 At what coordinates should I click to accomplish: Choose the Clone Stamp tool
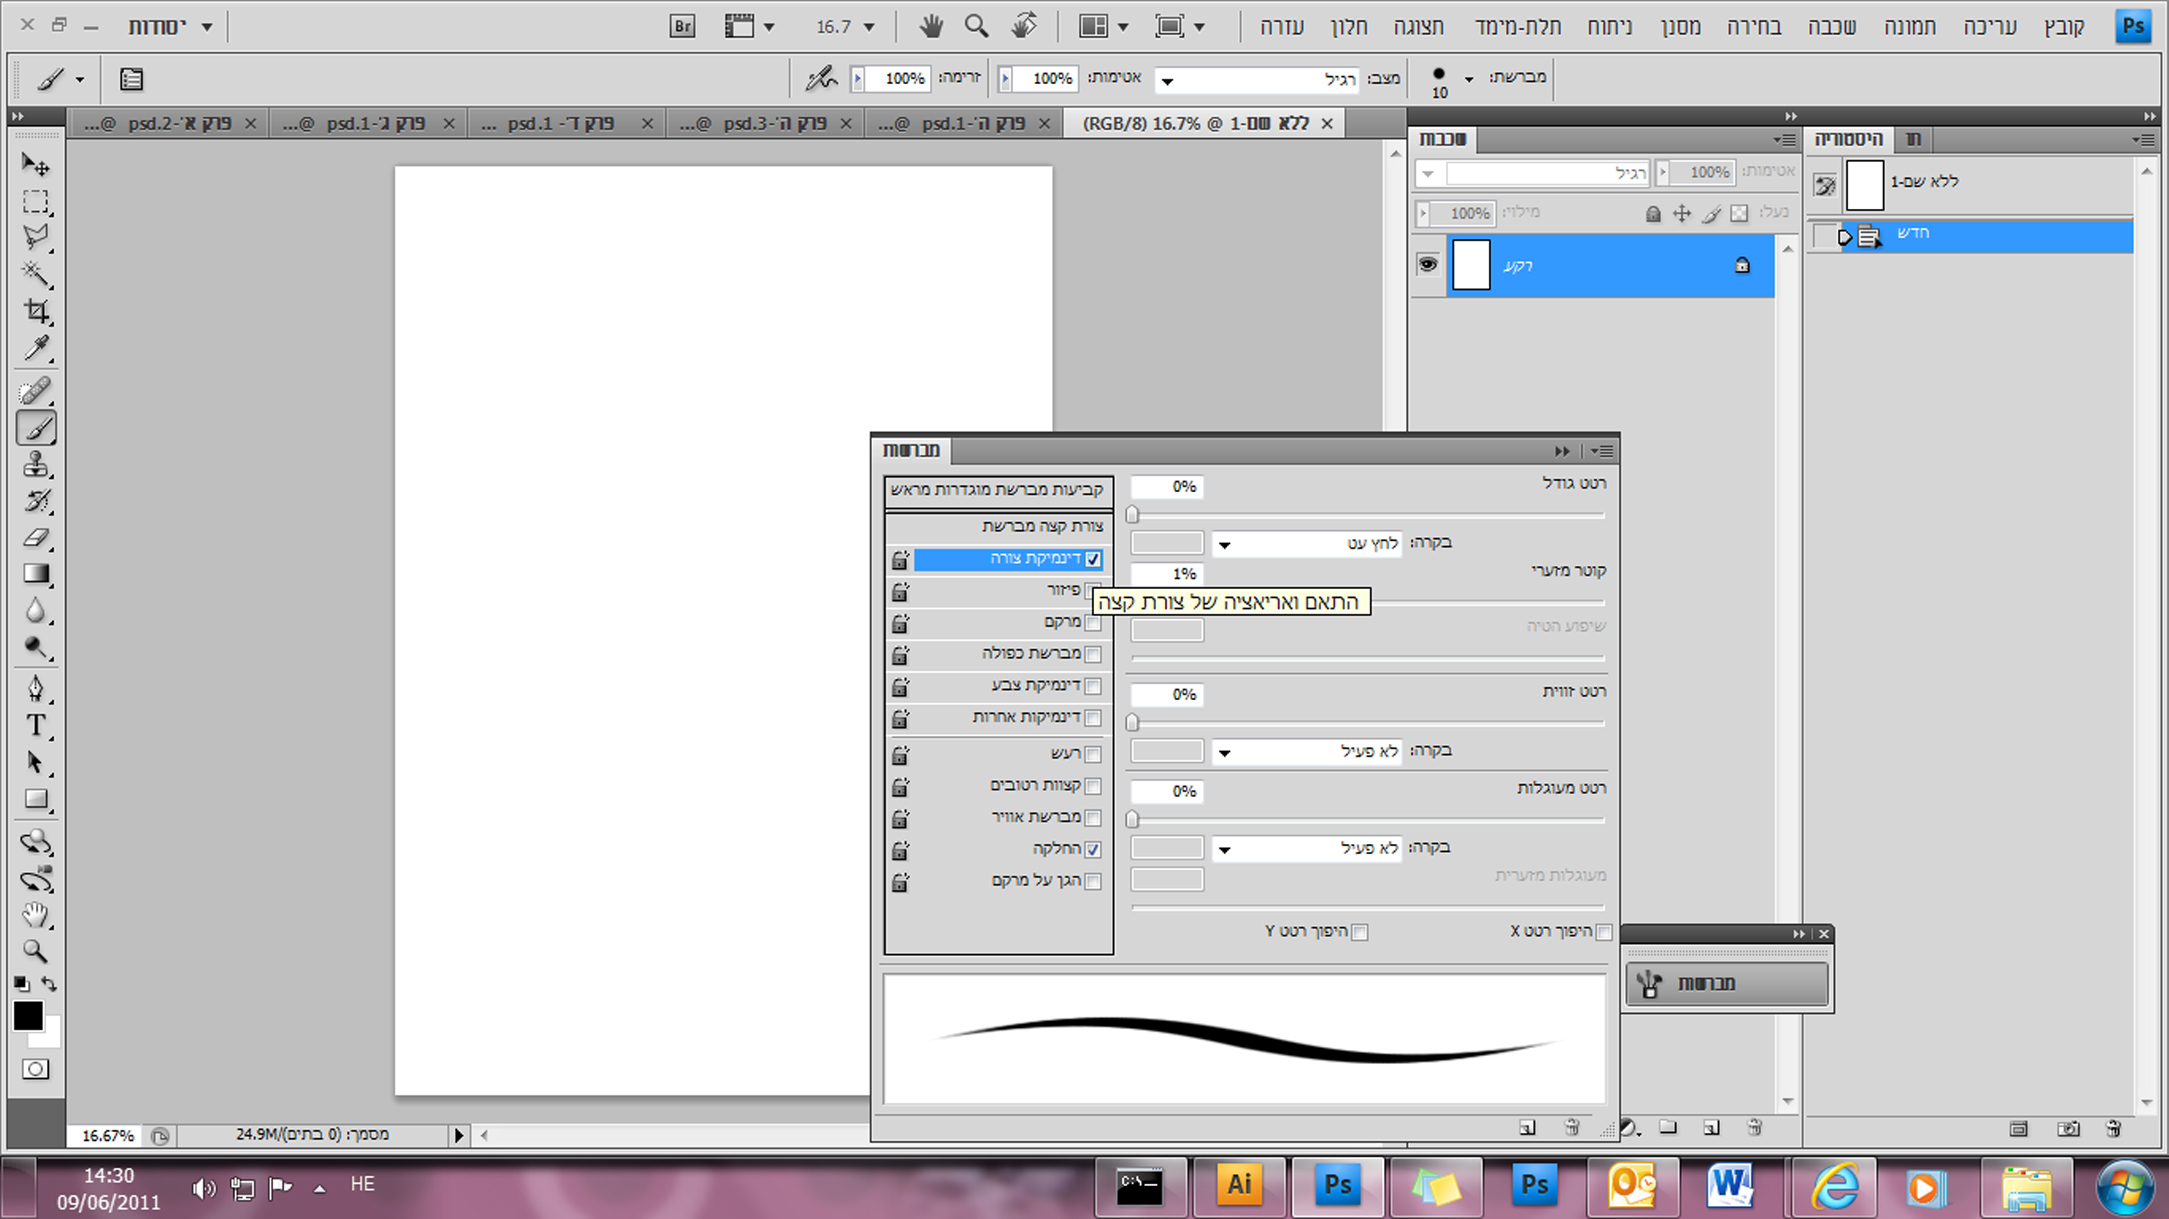[37, 465]
